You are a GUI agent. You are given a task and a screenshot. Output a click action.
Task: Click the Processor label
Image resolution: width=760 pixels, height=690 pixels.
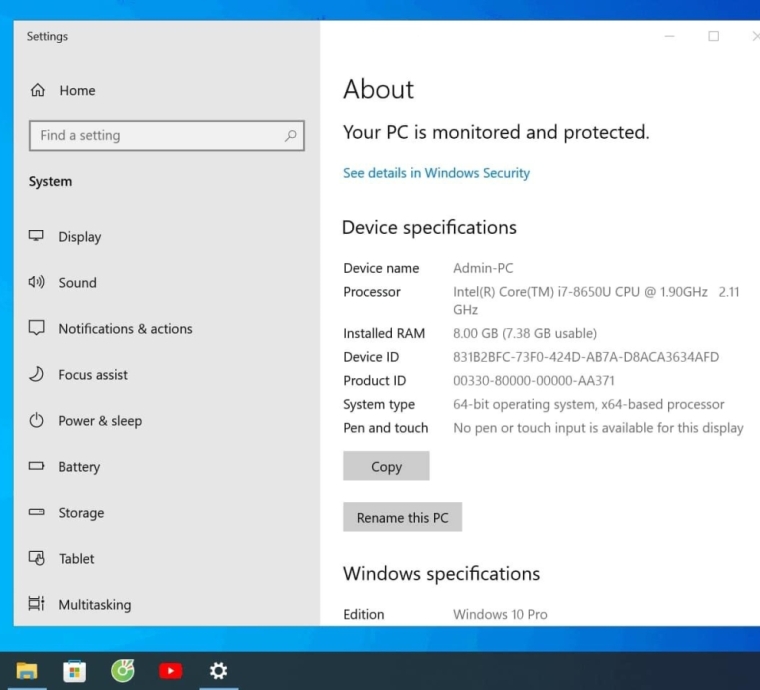372,292
